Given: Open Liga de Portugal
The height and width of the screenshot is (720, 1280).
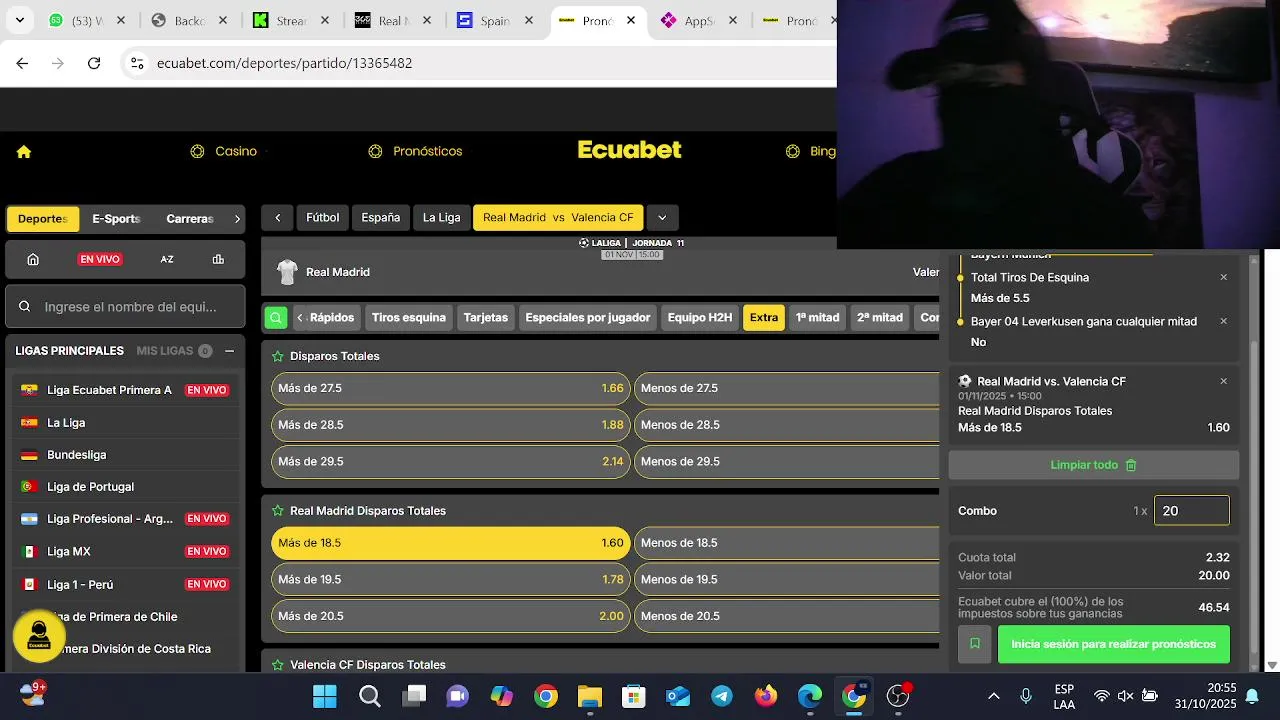Looking at the screenshot, I should pyautogui.click(x=125, y=487).
